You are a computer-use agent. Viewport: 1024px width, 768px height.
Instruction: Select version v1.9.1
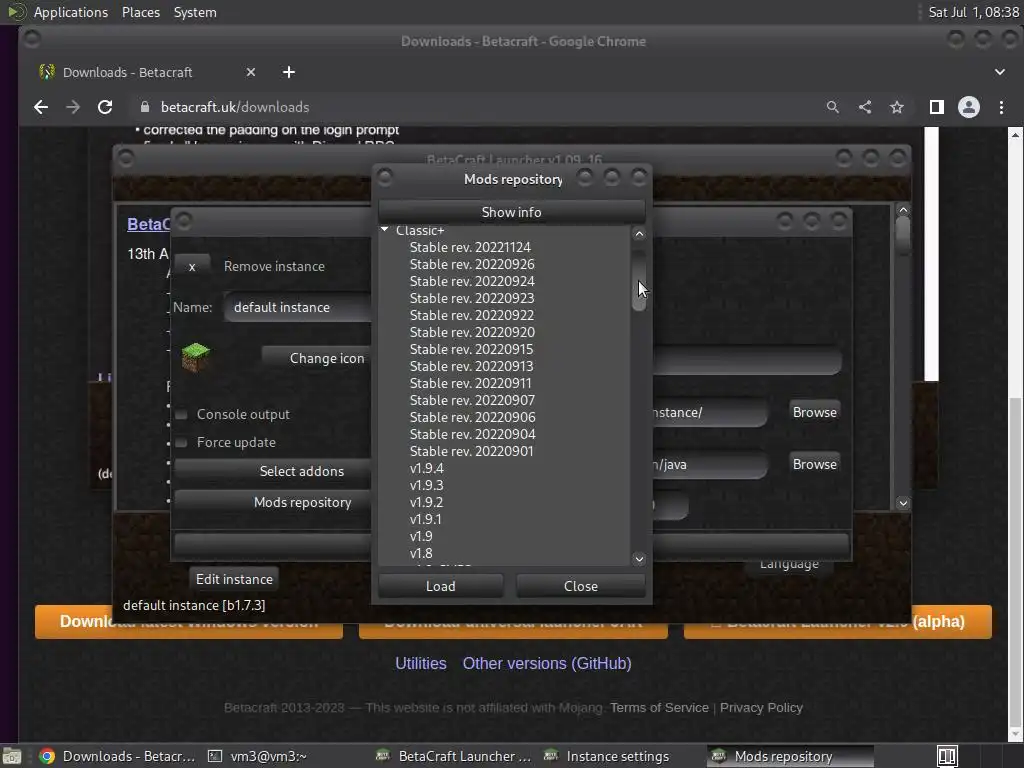426,519
